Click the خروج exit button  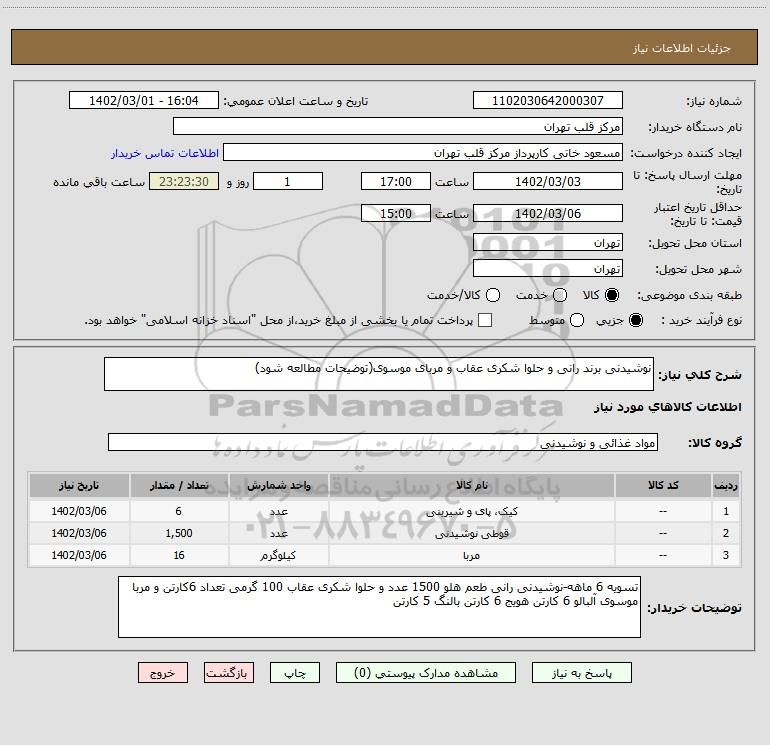click(163, 673)
